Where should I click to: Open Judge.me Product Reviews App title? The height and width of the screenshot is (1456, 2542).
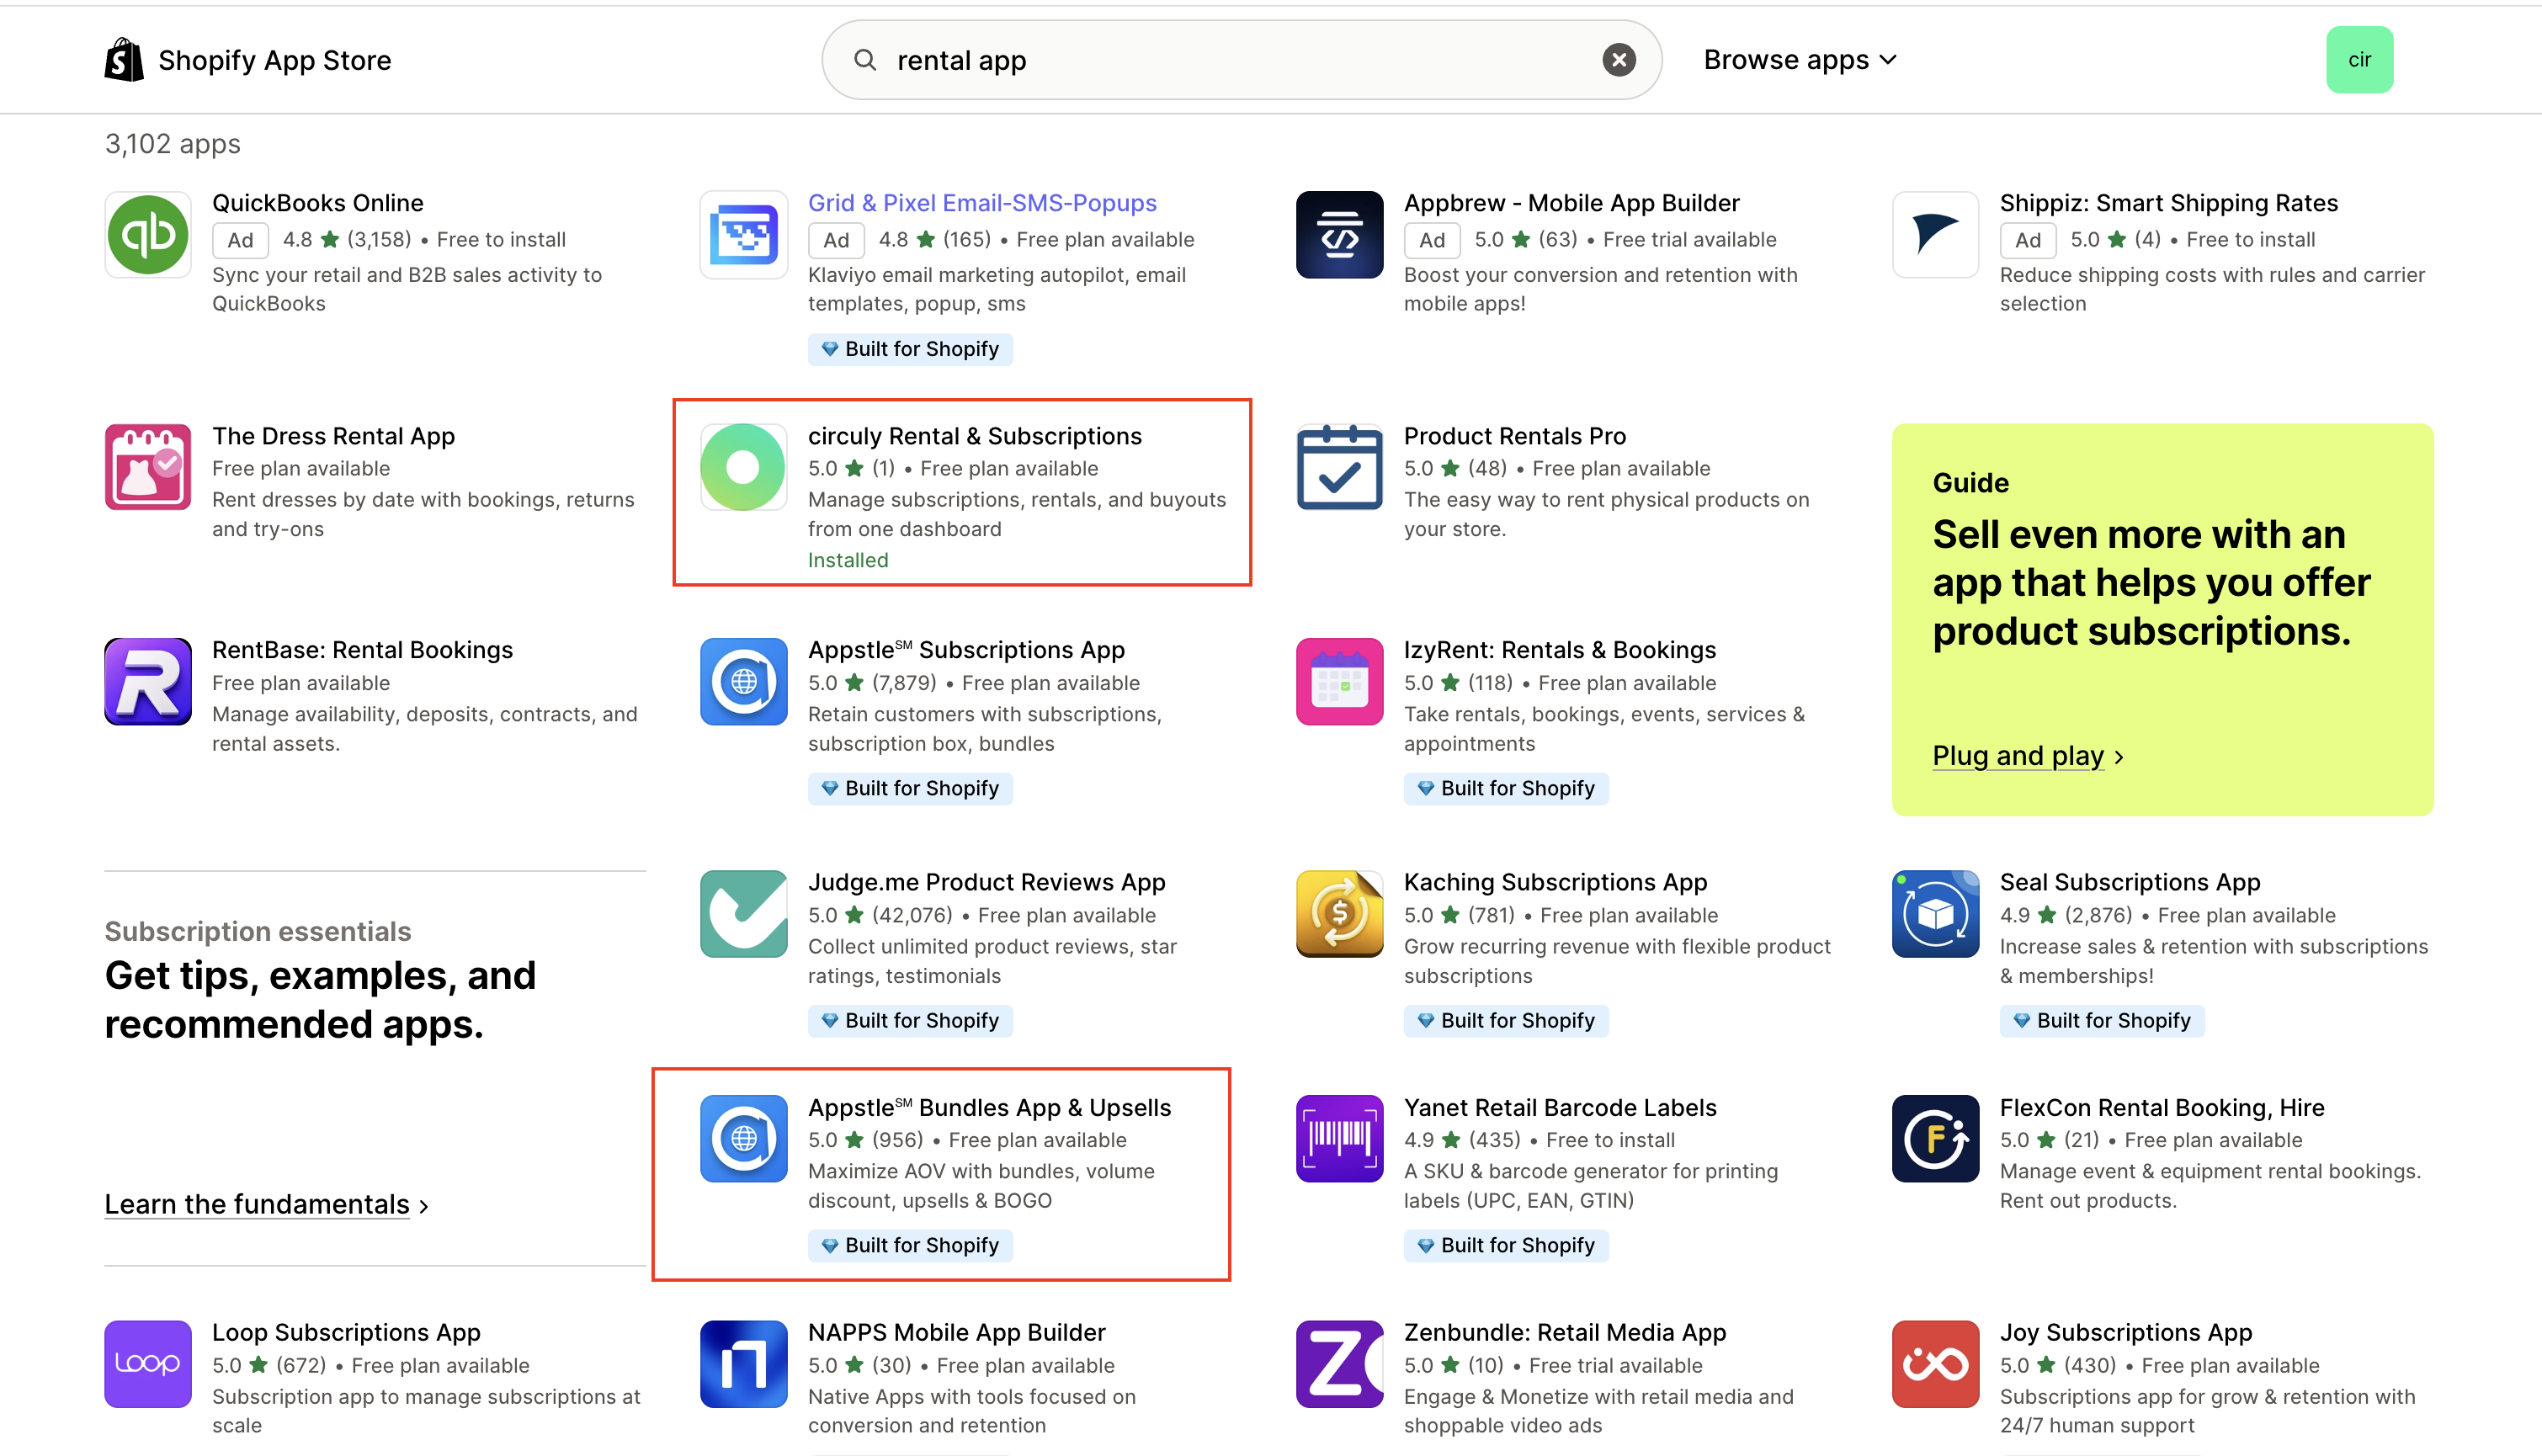[986, 882]
